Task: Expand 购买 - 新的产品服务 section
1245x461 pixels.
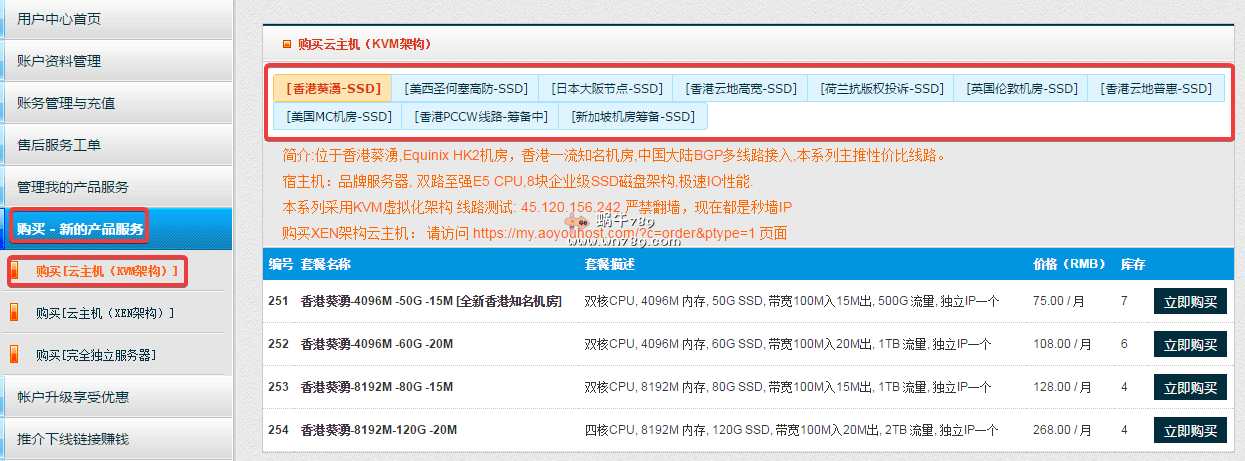Action: [x=80, y=230]
